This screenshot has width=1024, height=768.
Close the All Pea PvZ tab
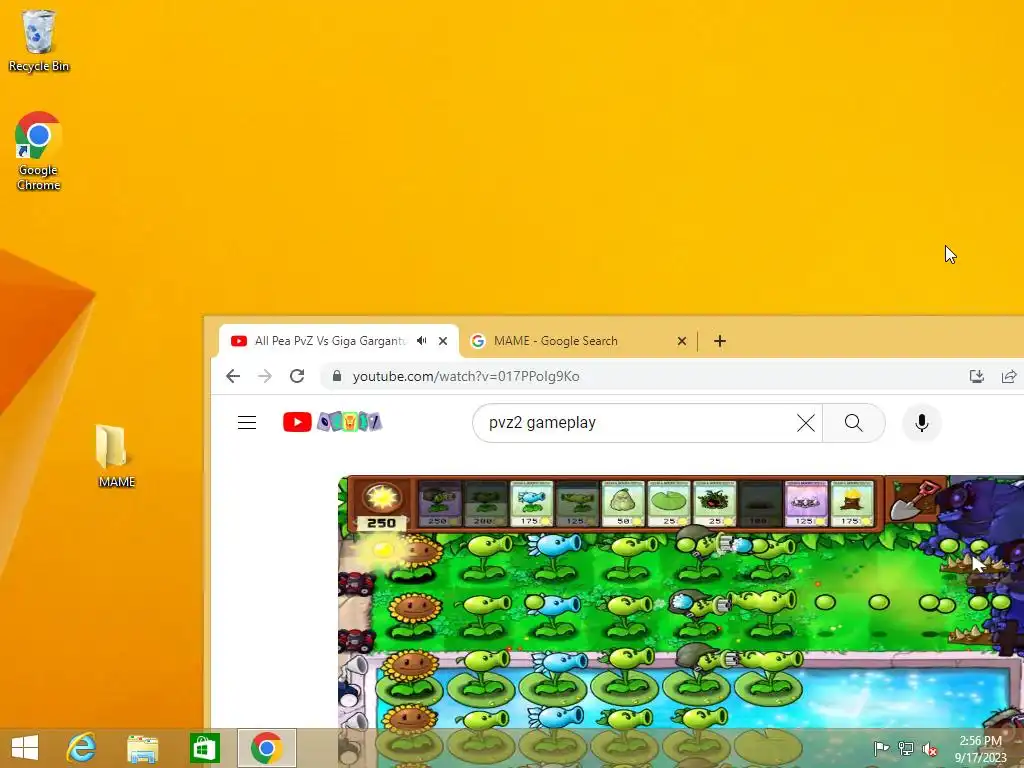pos(443,341)
